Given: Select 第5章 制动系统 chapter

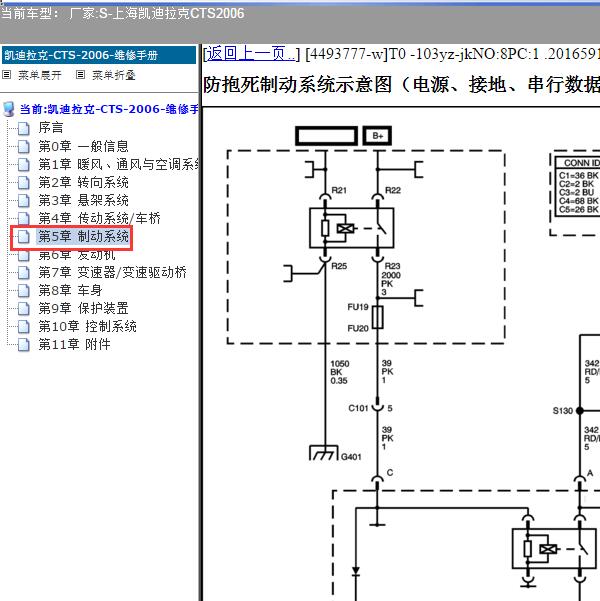Looking at the screenshot, I should click(x=84, y=236).
